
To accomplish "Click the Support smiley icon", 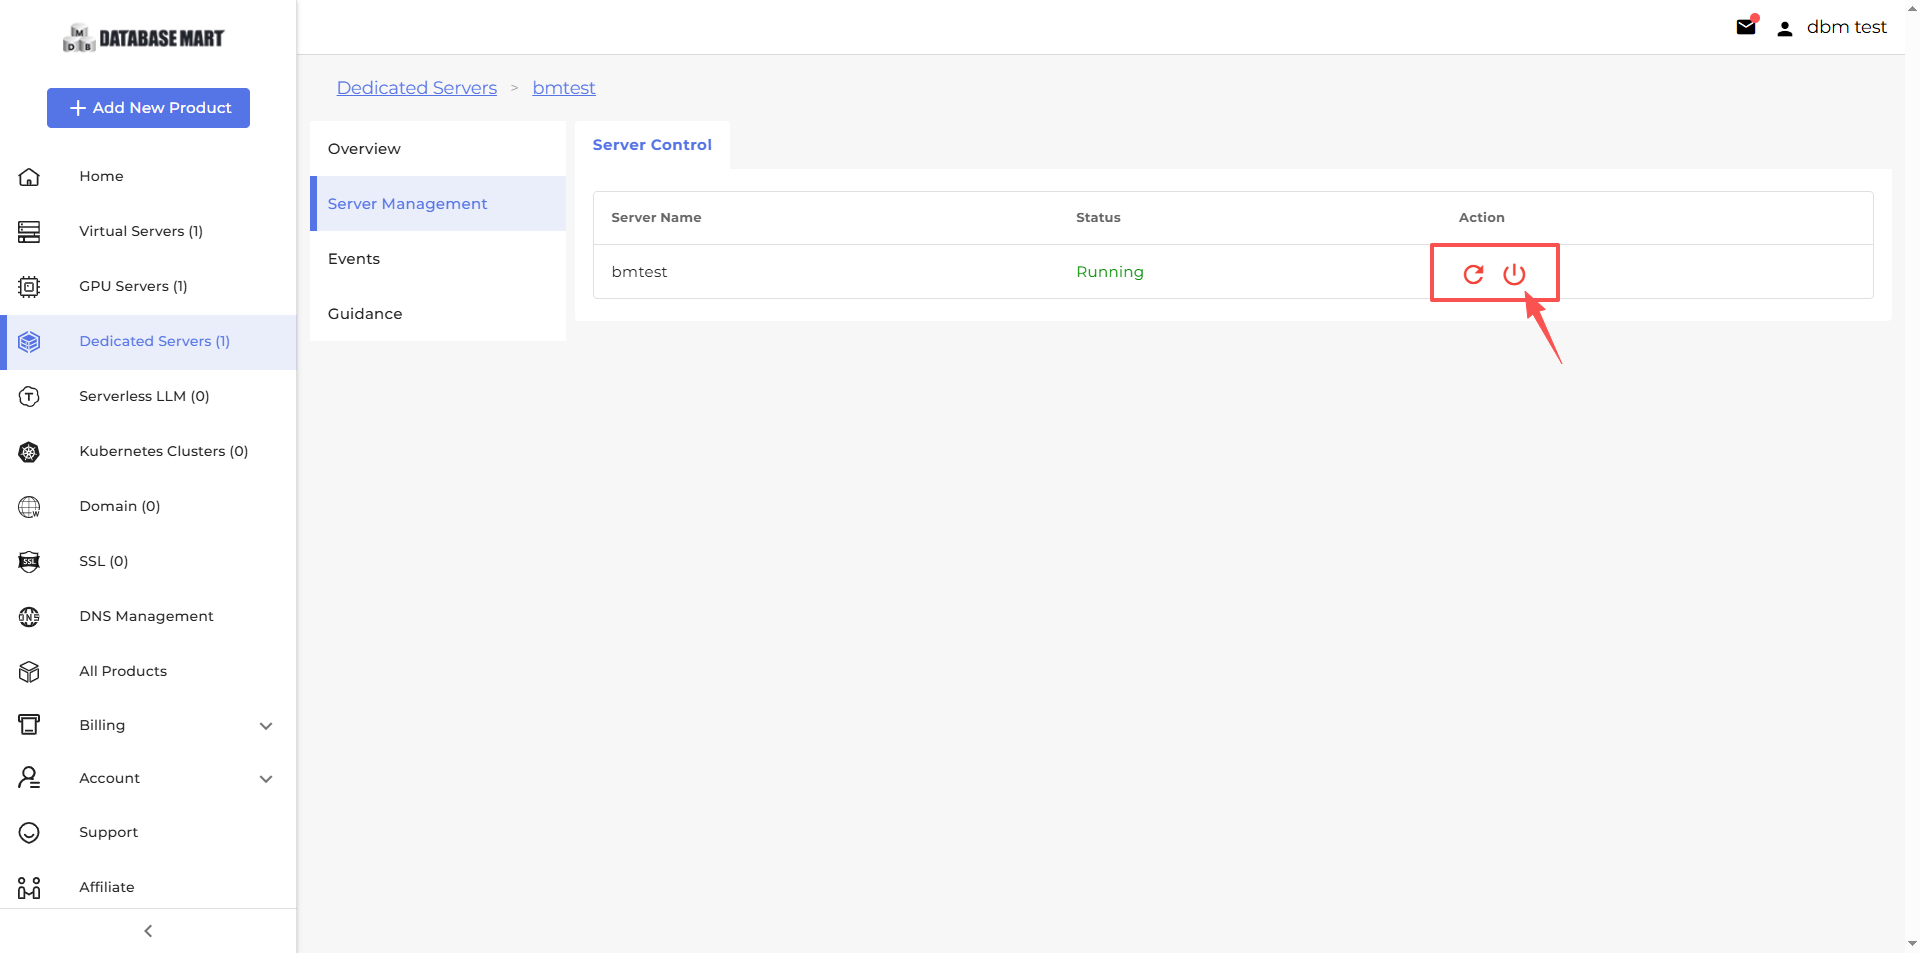I will (29, 833).
